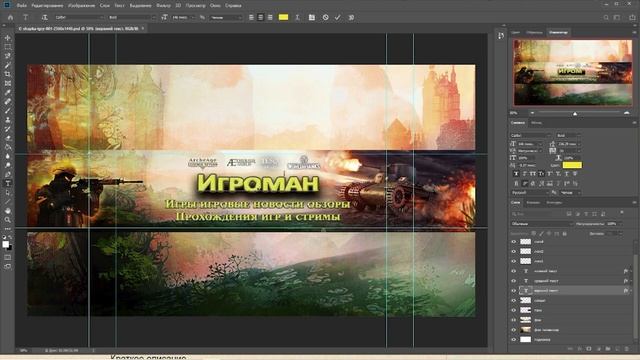
Task: Open the 'Фильтр' menu
Action: (x=164, y=6)
